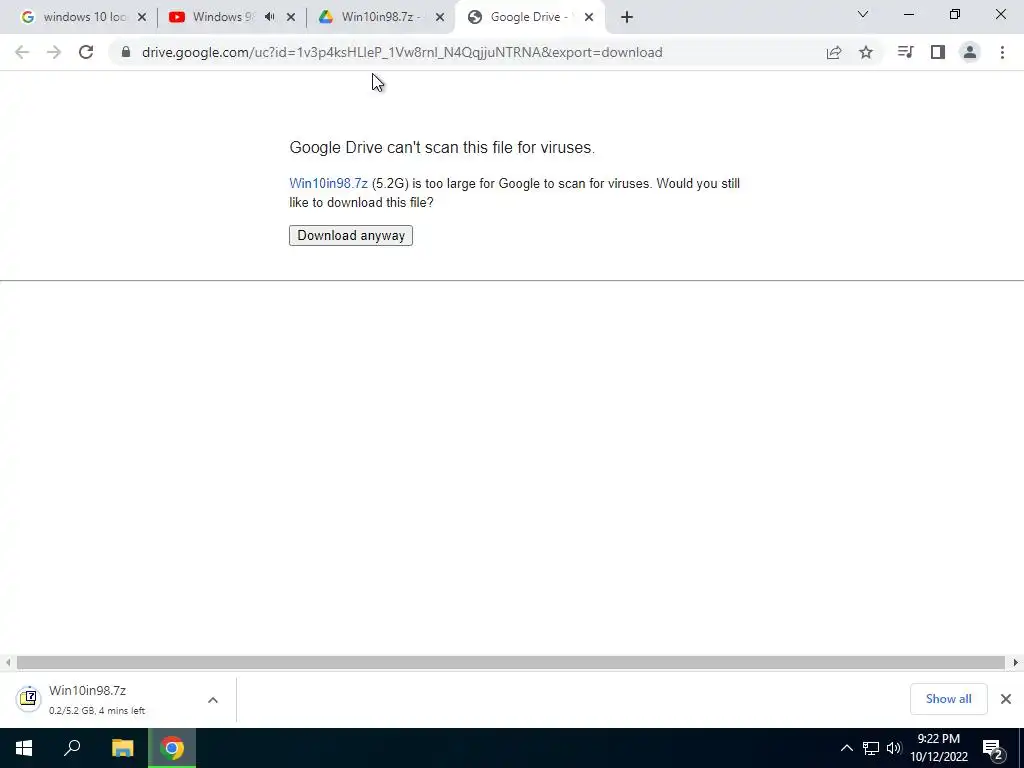The width and height of the screenshot is (1024, 768).
Task: Close the Win10in98.7z Drive tab
Action: [440, 17]
